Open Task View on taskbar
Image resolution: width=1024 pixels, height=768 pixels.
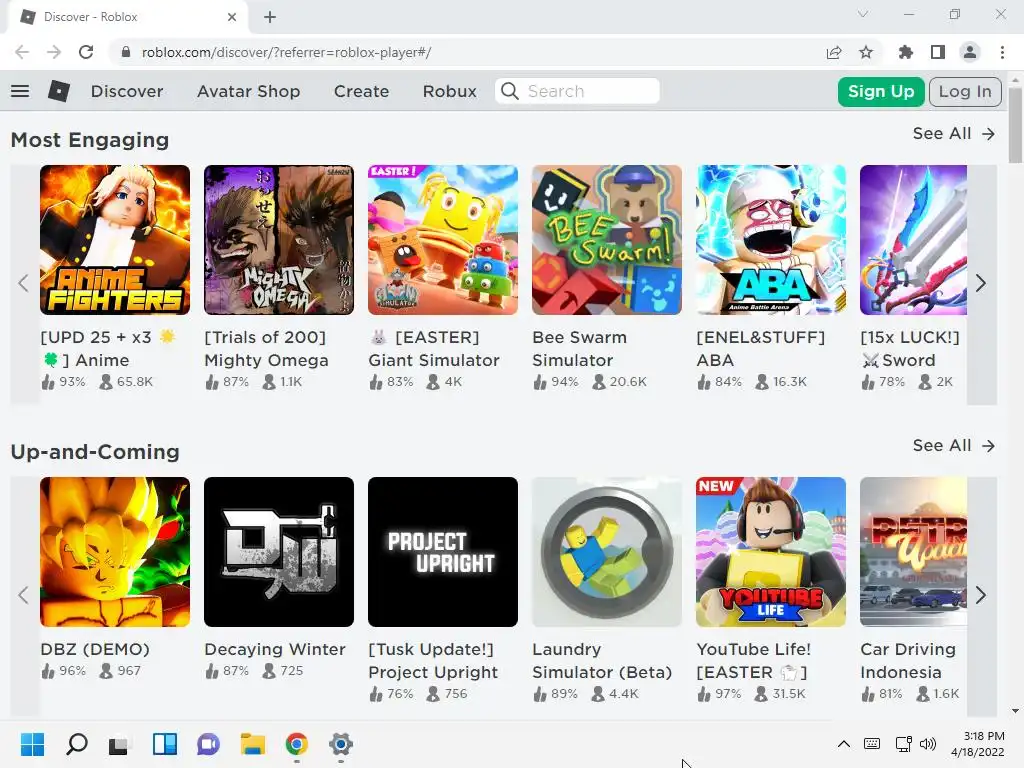point(120,744)
